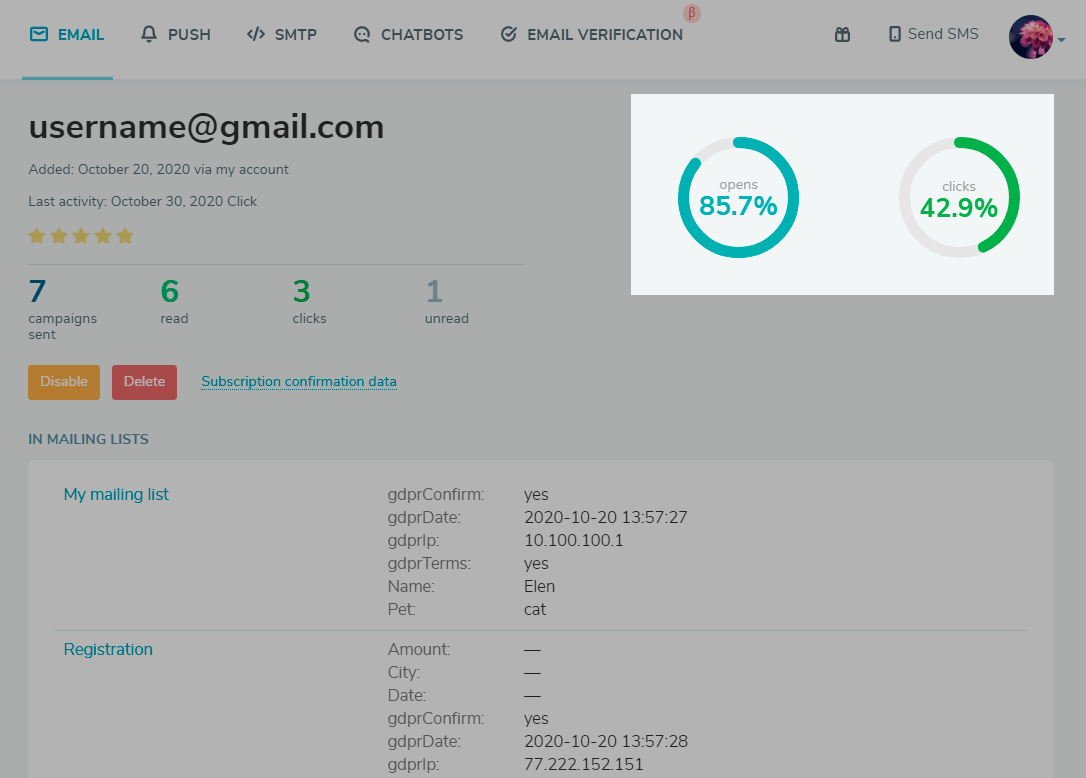The height and width of the screenshot is (778, 1086).
Task: Open the Registration mailing list link
Action: coord(108,649)
